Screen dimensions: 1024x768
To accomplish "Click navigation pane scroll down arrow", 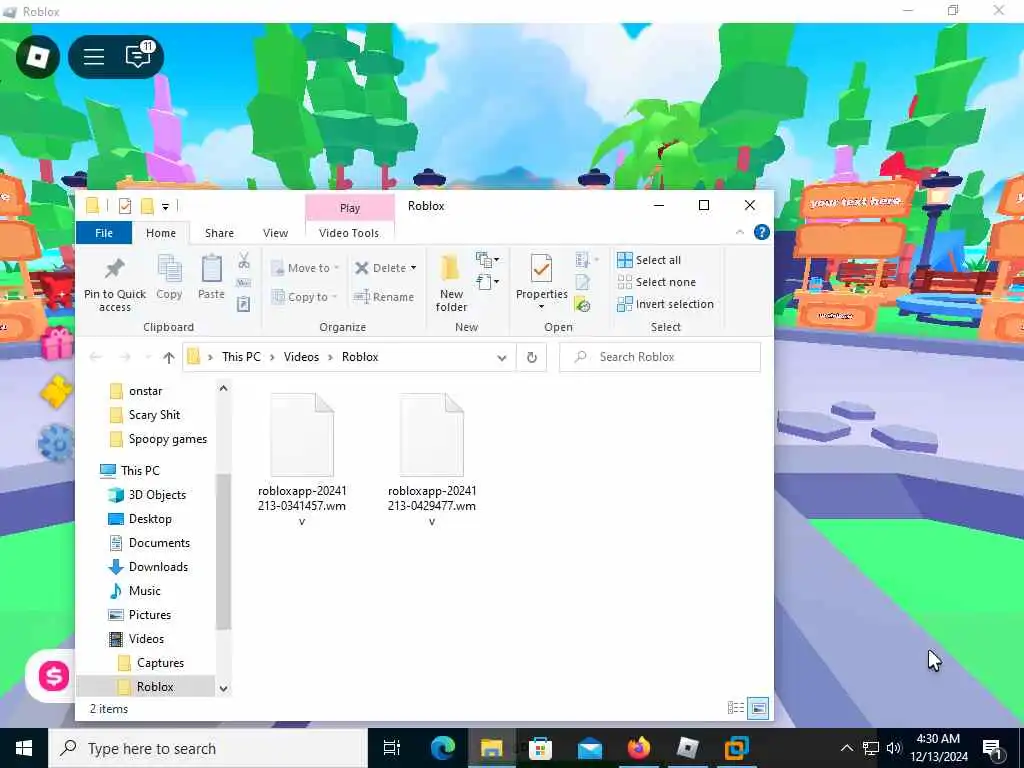I will 223,688.
